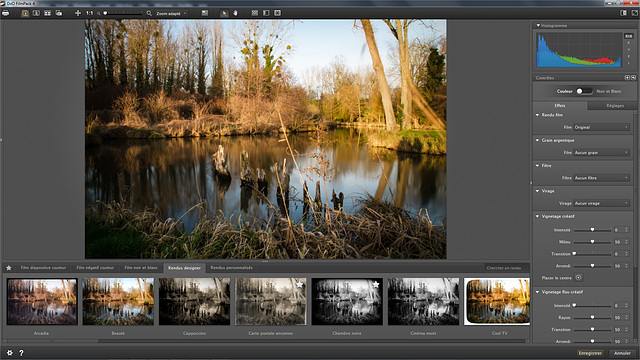
Task: Select side-by-side compare view icon
Action: (36, 13)
